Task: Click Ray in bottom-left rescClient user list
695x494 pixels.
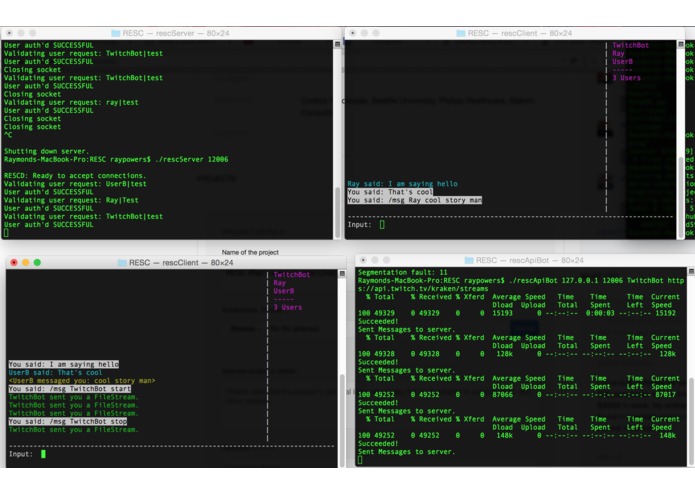Action: tap(280, 283)
